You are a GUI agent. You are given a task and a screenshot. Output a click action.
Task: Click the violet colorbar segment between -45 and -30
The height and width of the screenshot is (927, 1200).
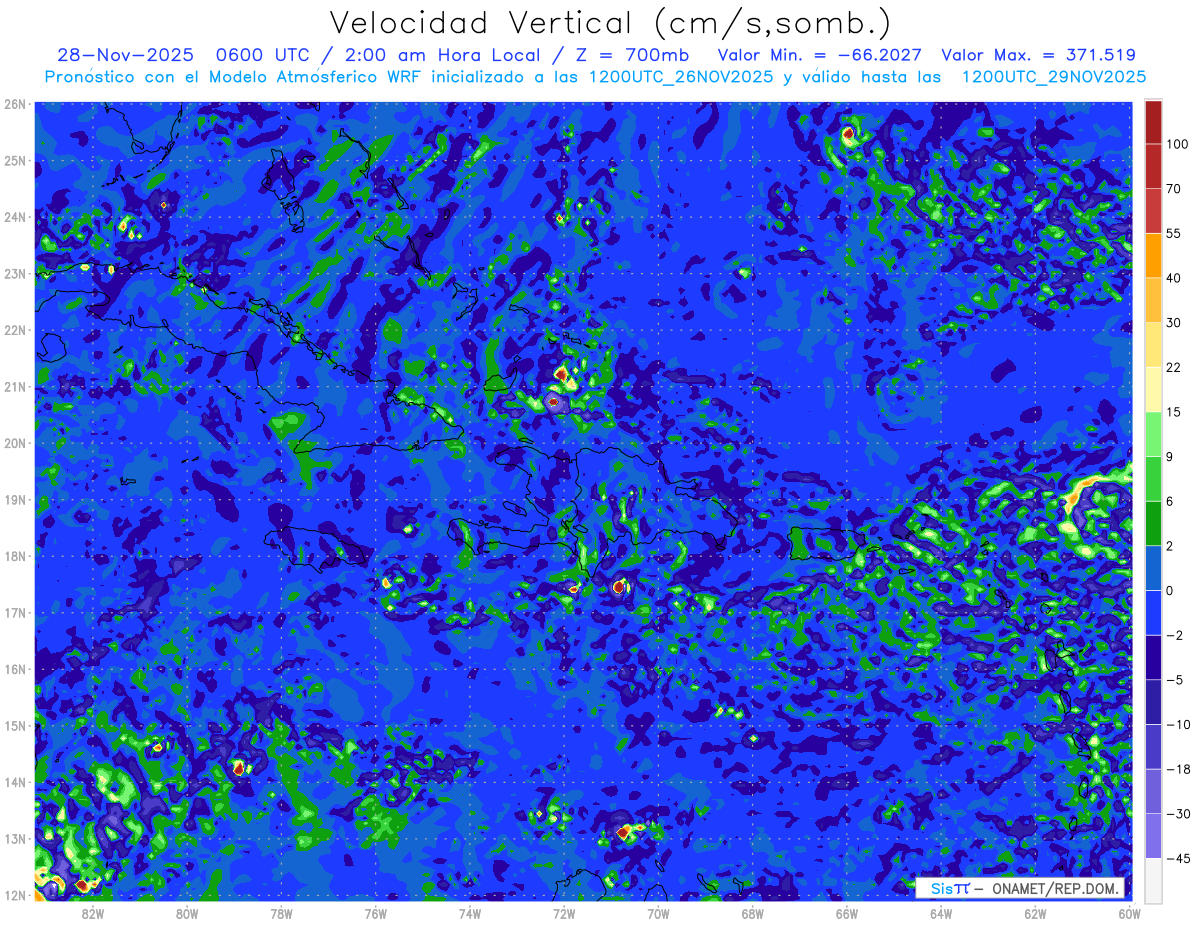coord(1153,835)
